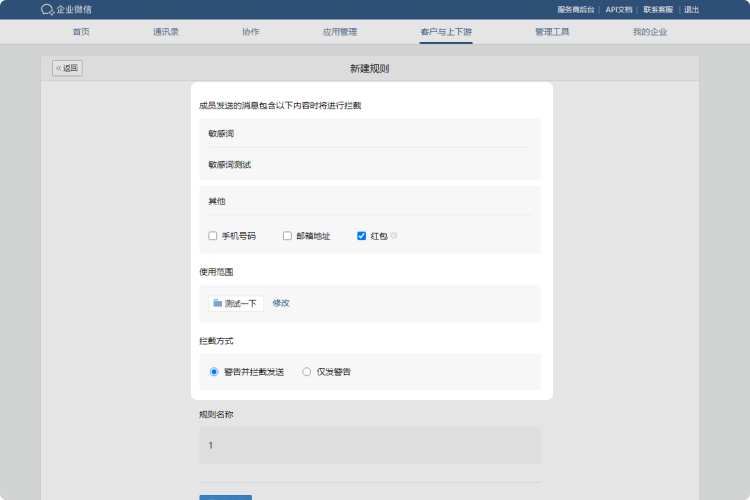
Task: Go to the 协作 tab
Action: coord(250,32)
